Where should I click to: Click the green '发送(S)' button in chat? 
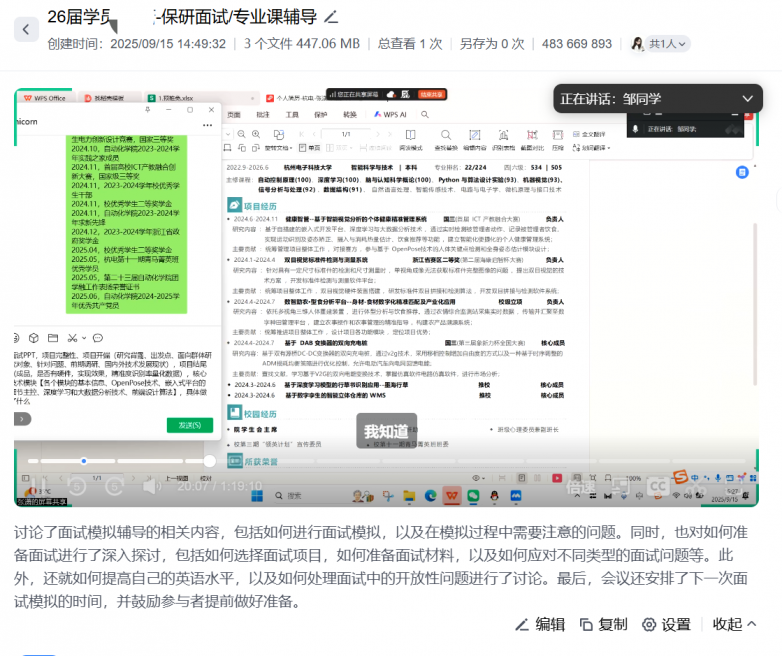pos(189,425)
